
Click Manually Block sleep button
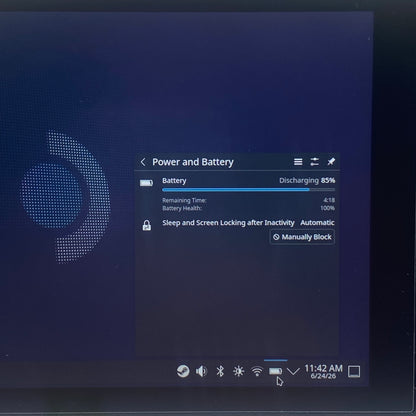(302, 237)
